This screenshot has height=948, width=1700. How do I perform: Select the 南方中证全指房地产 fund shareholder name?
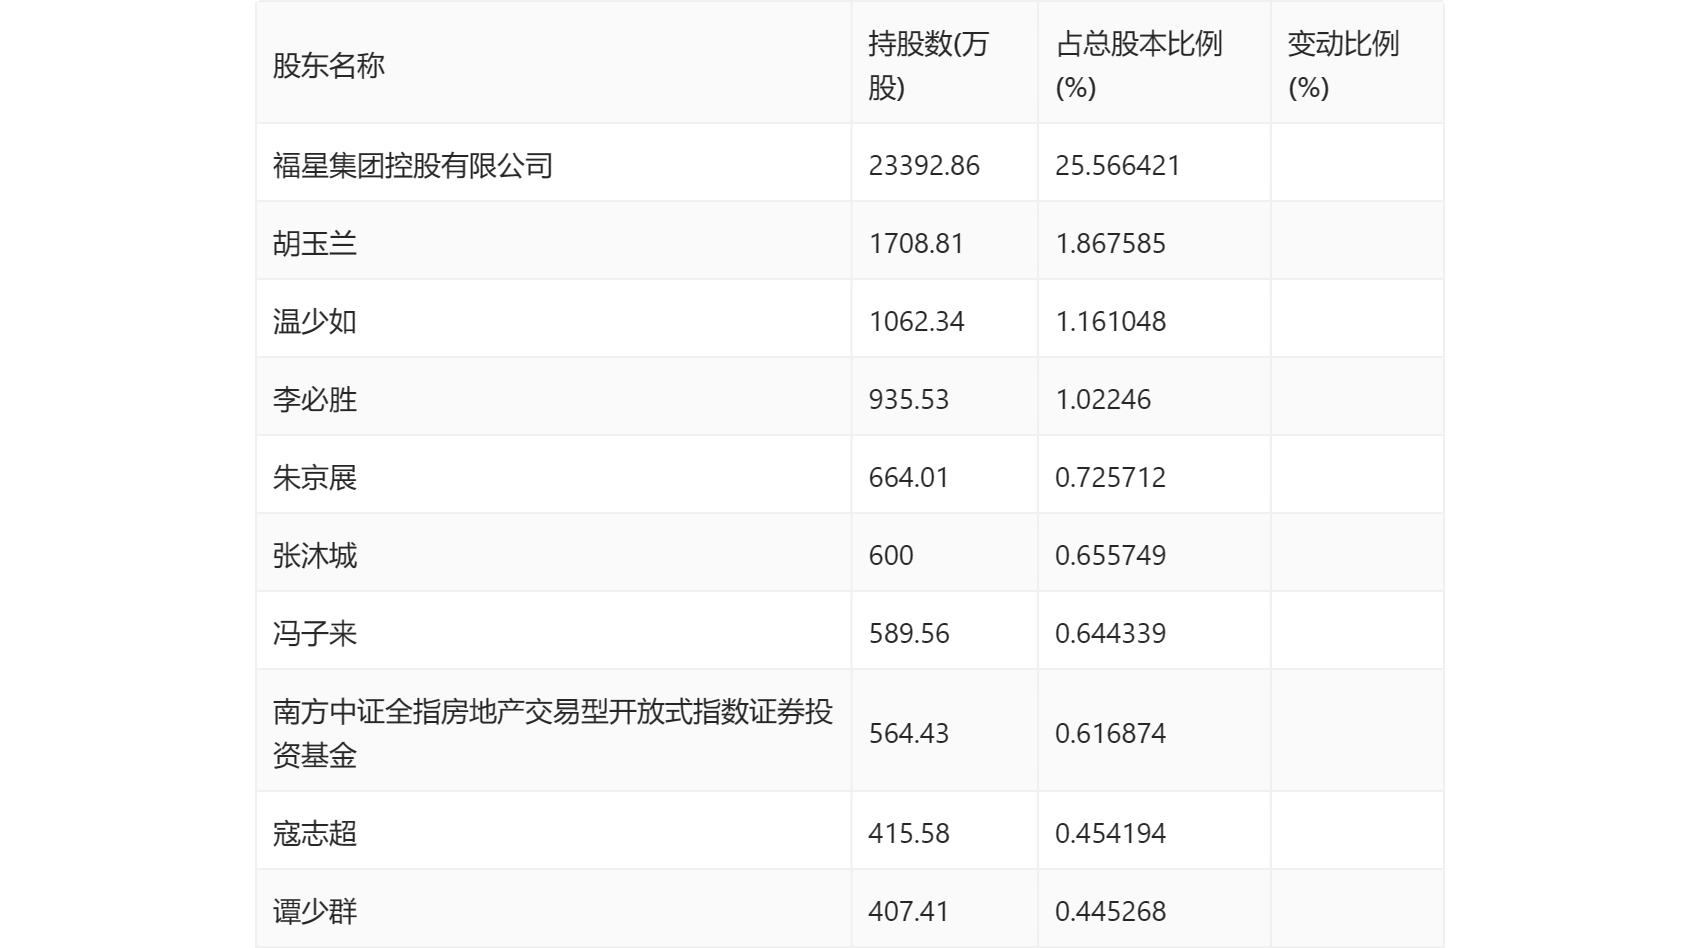click(553, 733)
